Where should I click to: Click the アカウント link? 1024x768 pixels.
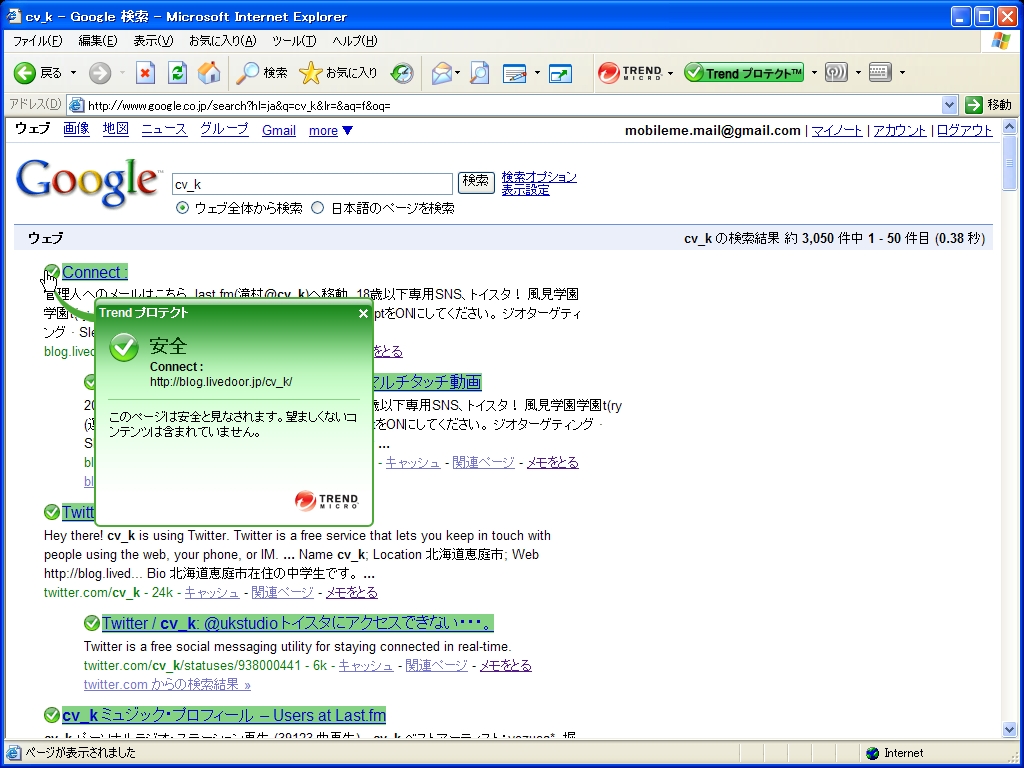(x=899, y=130)
